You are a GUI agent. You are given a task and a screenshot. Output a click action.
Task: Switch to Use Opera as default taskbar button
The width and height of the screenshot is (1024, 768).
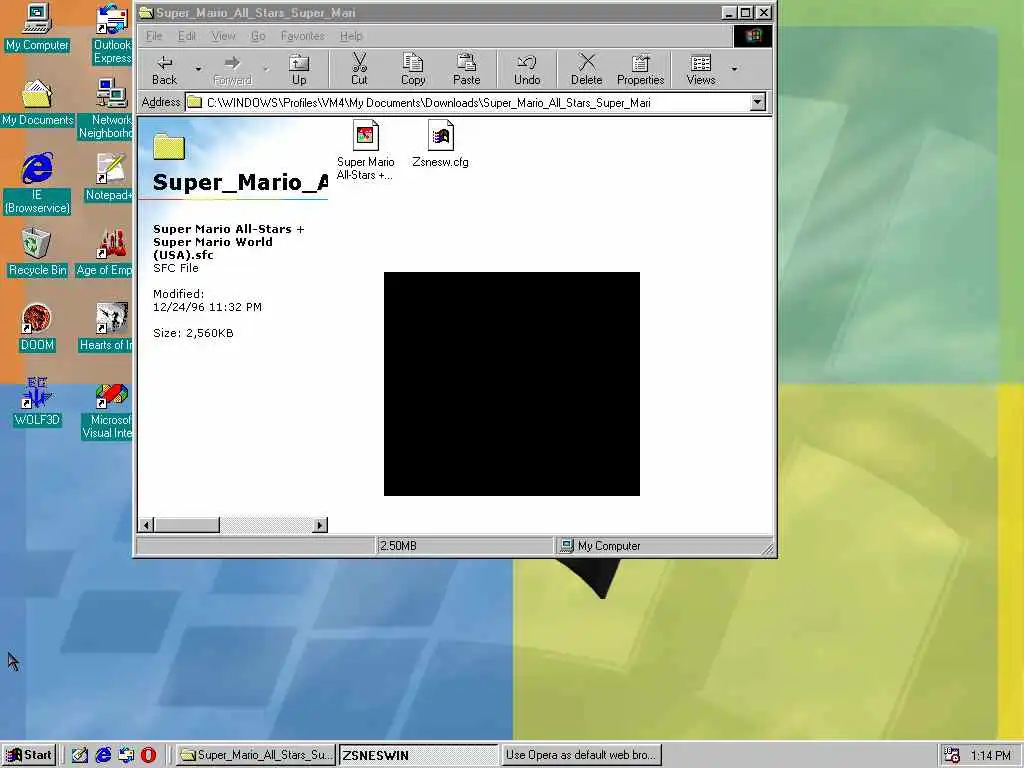click(x=581, y=755)
